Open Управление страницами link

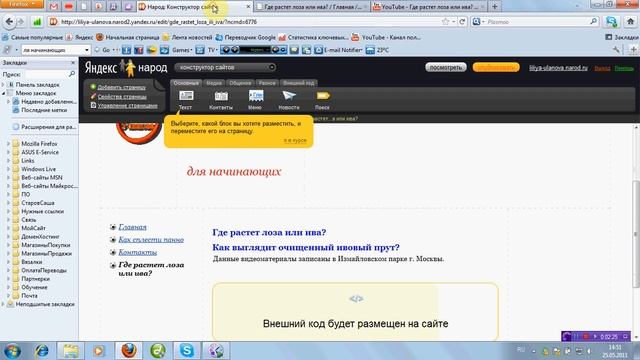click(127, 106)
